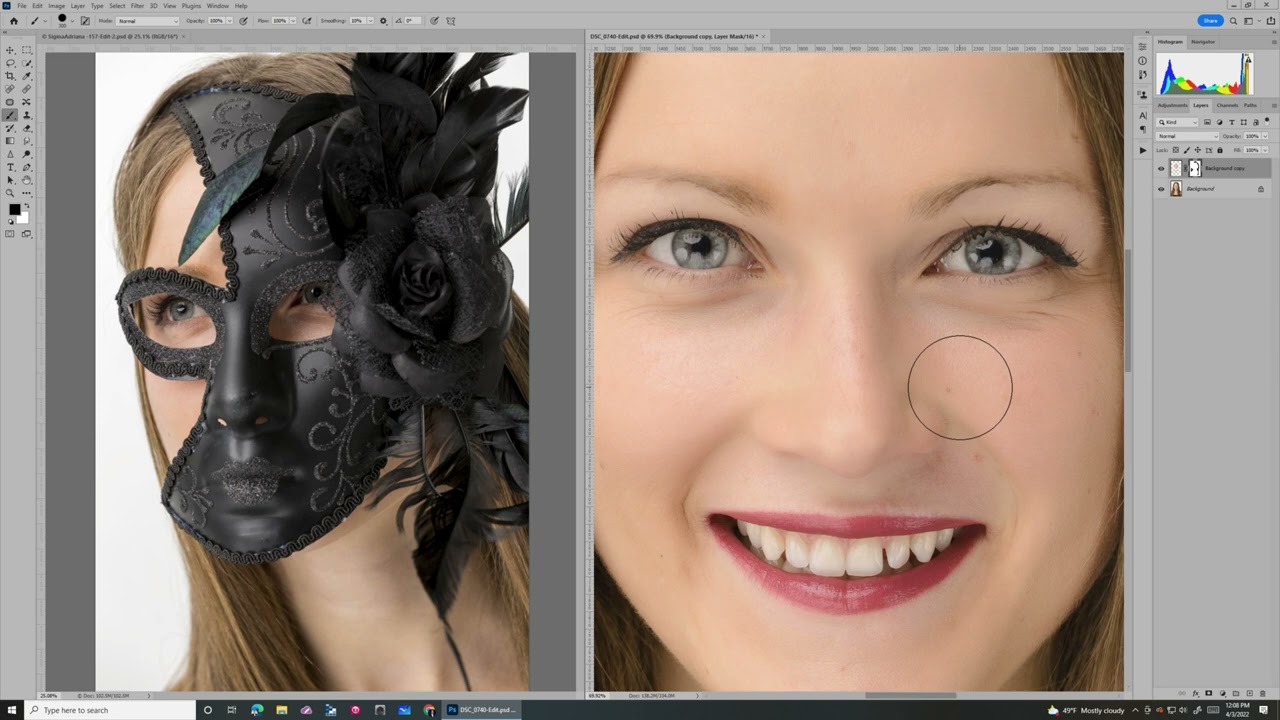
Task: Open the layer filter Kind dropdown
Action: 1177,122
